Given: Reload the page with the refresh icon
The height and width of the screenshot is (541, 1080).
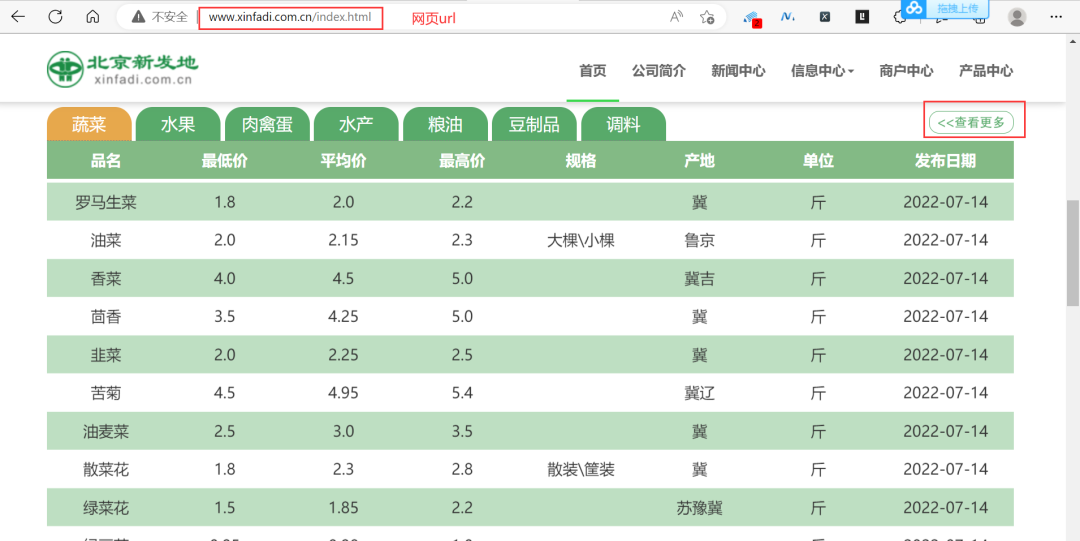Looking at the screenshot, I should 55,17.
